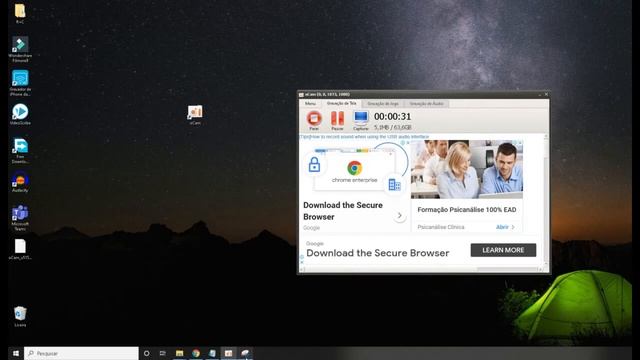The image size is (640, 360).
Task: Click the LEARN MORE ad button
Action: [x=503, y=250]
